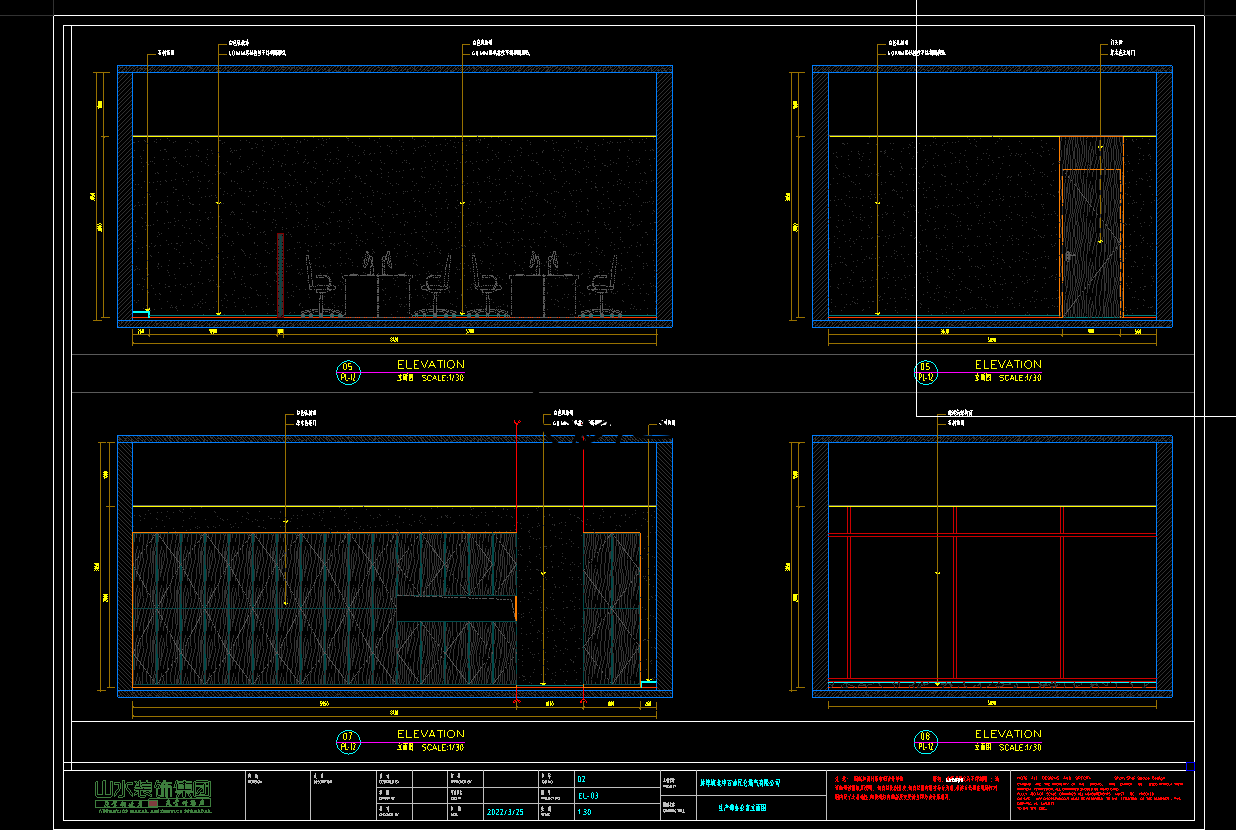Screen dimensions: 1236x830
Task: Click the 07 elevation number bubble
Action: pyautogui.click(x=348, y=740)
